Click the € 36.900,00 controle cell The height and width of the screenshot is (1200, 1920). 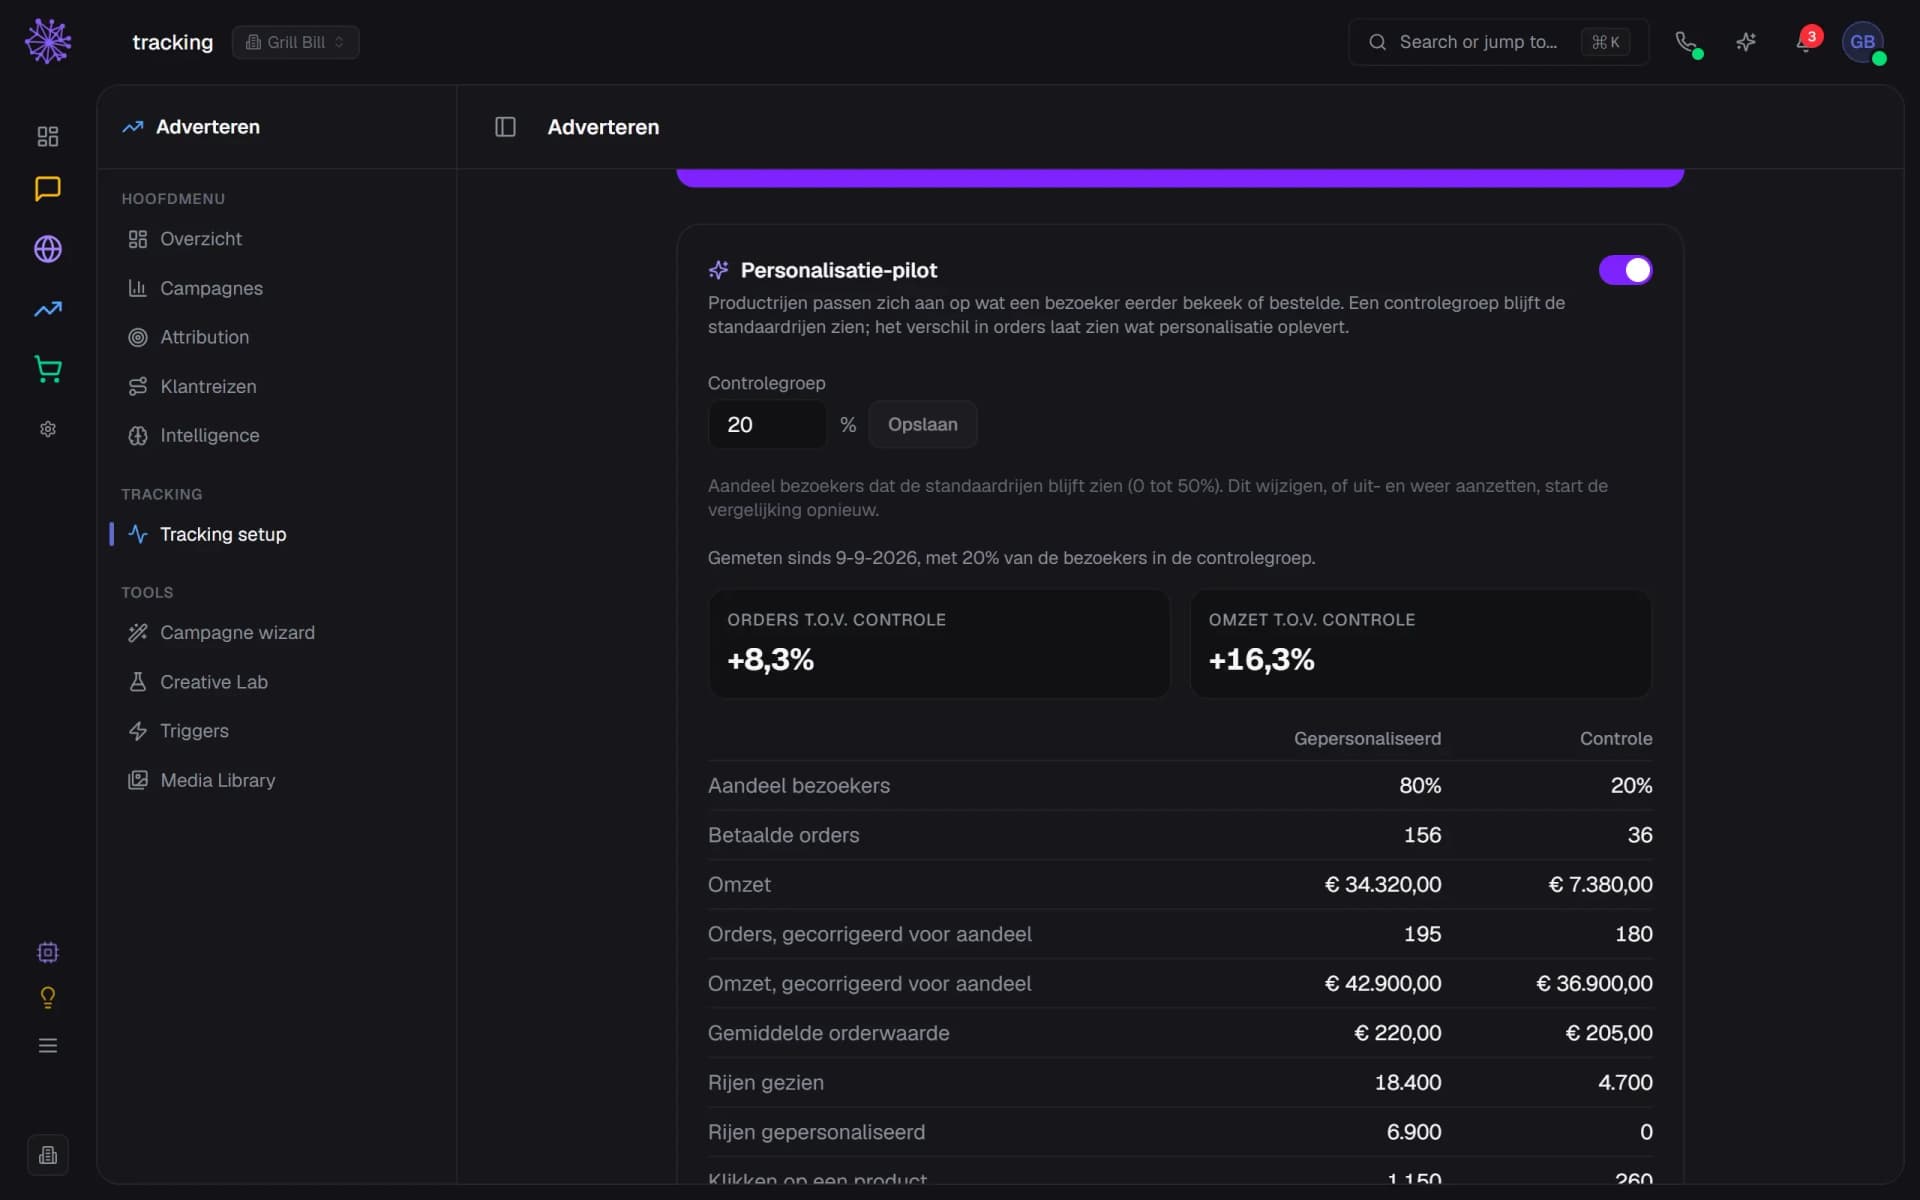(1594, 983)
